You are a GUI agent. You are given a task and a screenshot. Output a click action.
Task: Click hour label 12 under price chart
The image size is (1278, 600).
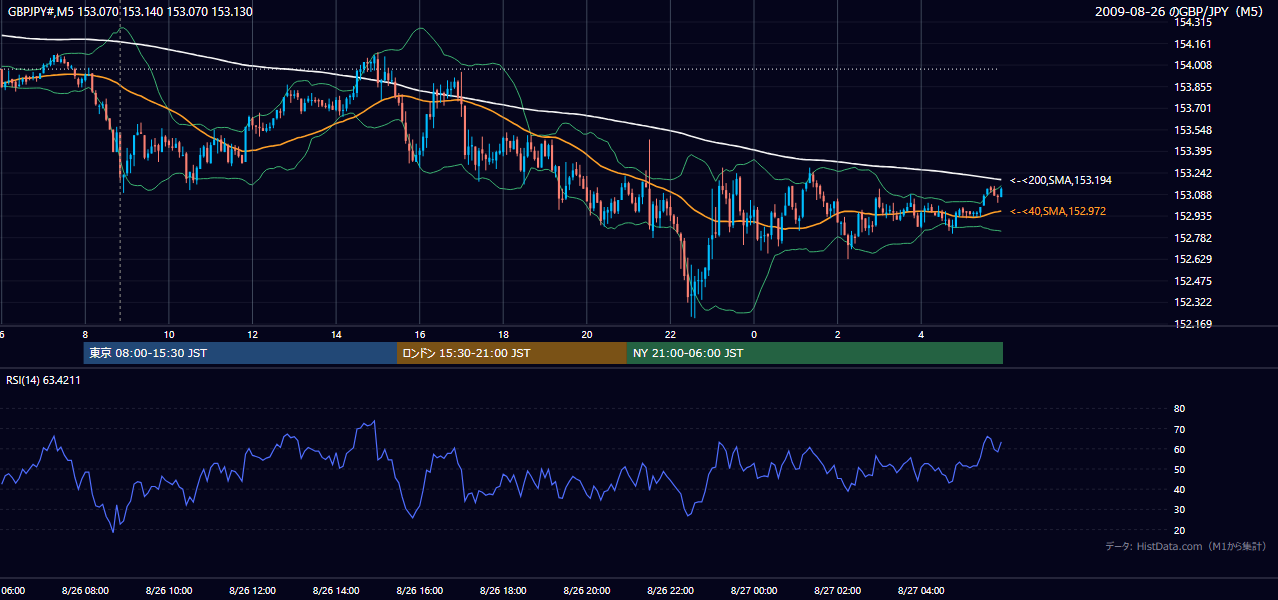tap(253, 335)
